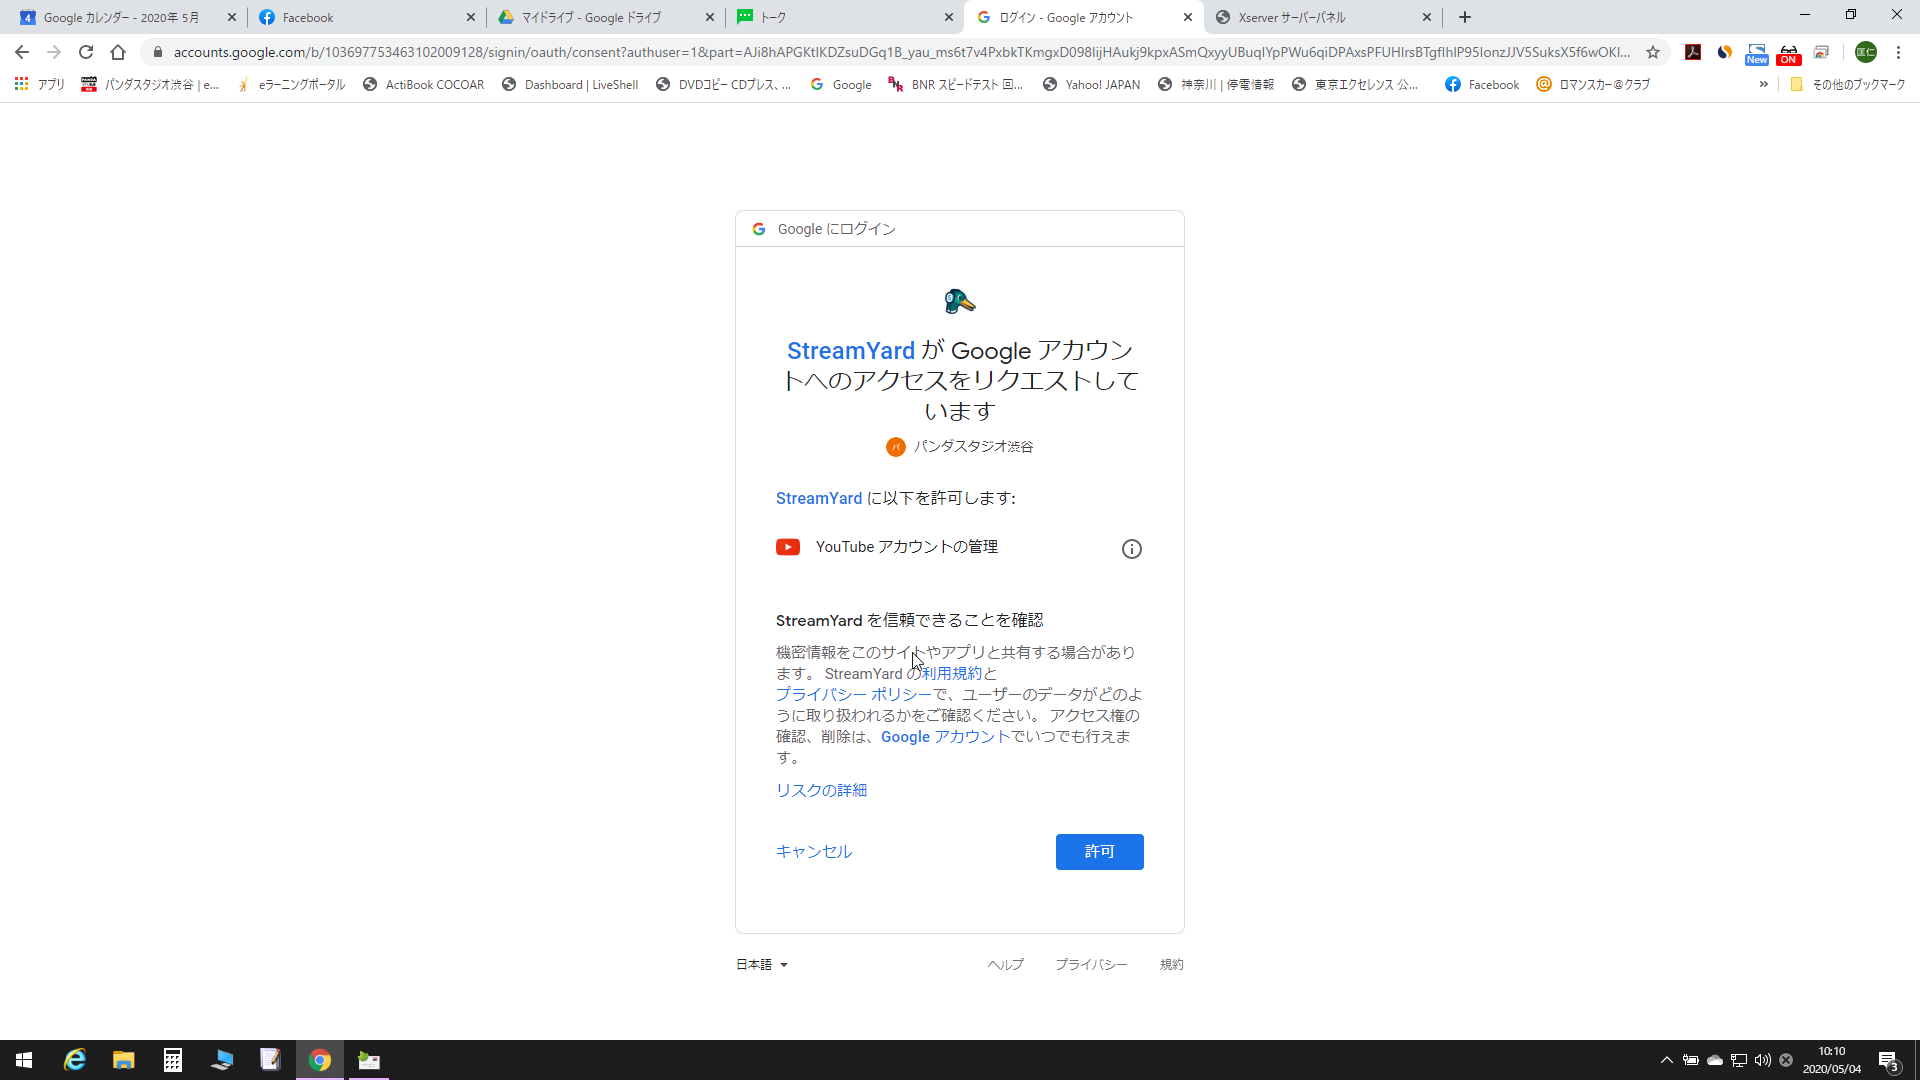Screen dimensions: 1920x1080
Task: Click the Adobe Acrobat extension icon
Action: click(x=1693, y=52)
